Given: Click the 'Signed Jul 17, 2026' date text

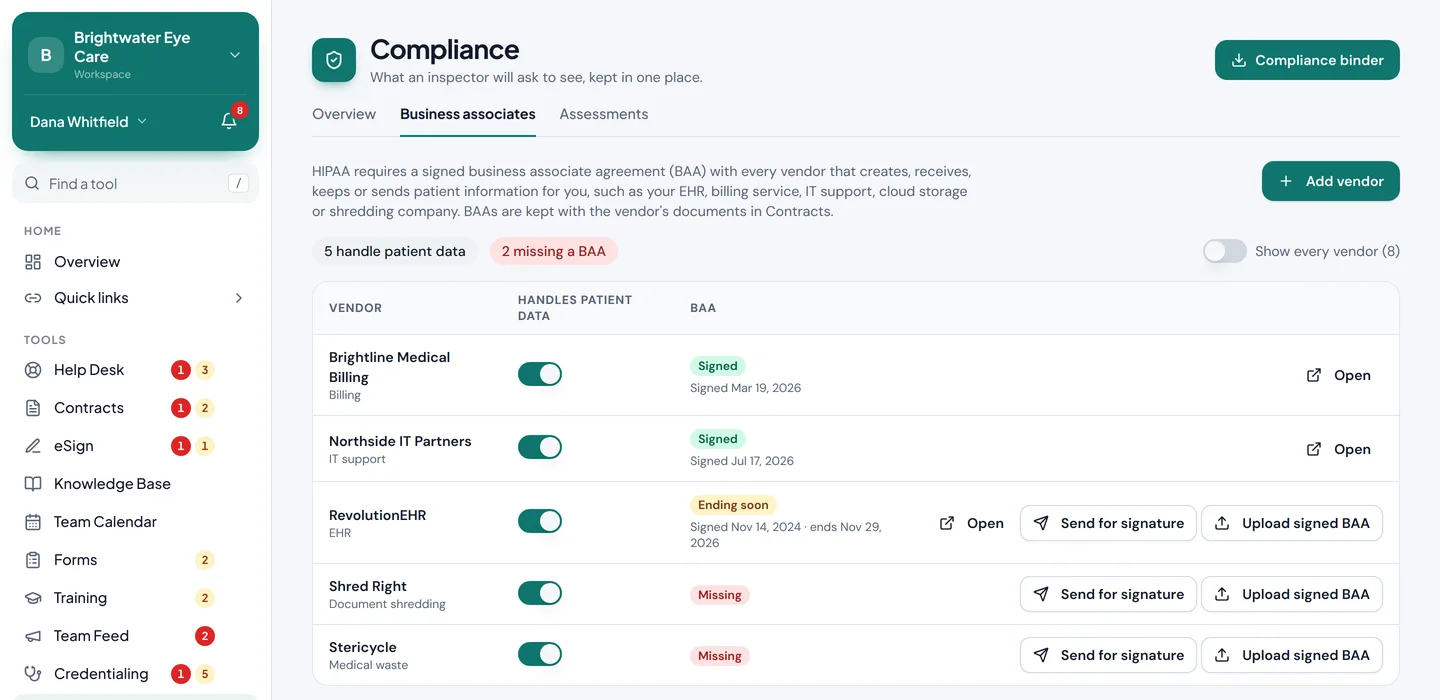Looking at the screenshot, I should 742,461.
